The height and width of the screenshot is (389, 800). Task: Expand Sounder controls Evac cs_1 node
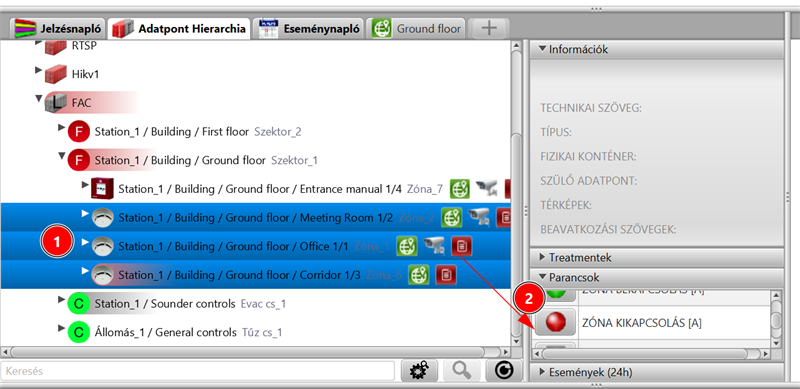tap(62, 299)
